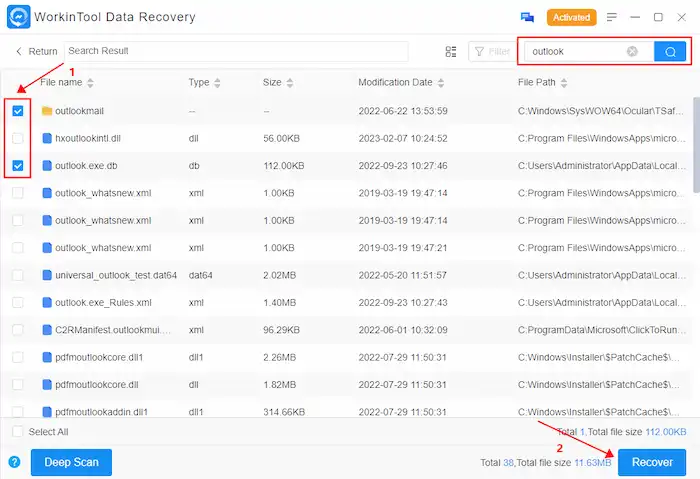The height and width of the screenshot is (479, 700).
Task: Click the outlookmail folder icon
Action: pos(46,110)
